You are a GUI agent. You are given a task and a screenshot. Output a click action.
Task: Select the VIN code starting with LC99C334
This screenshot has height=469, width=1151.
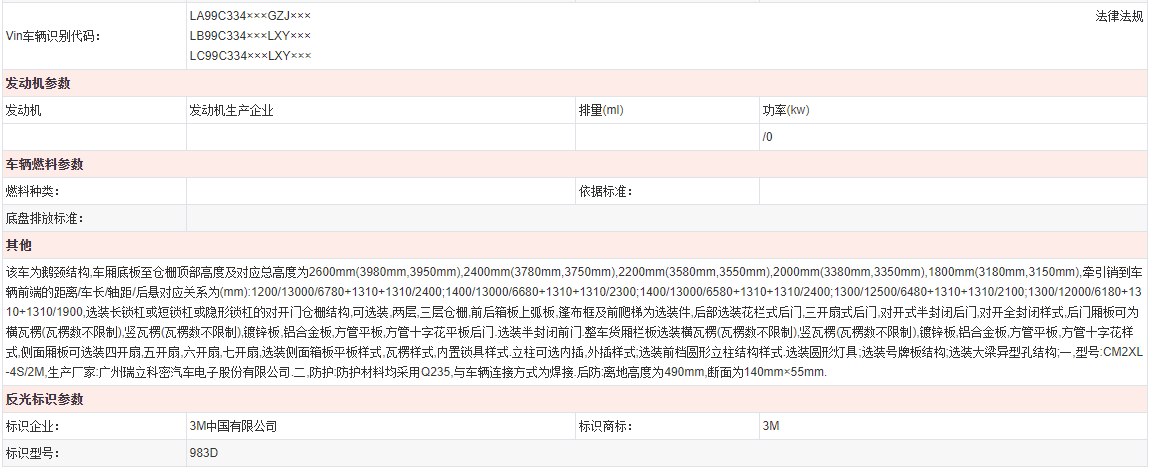pos(250,55)
